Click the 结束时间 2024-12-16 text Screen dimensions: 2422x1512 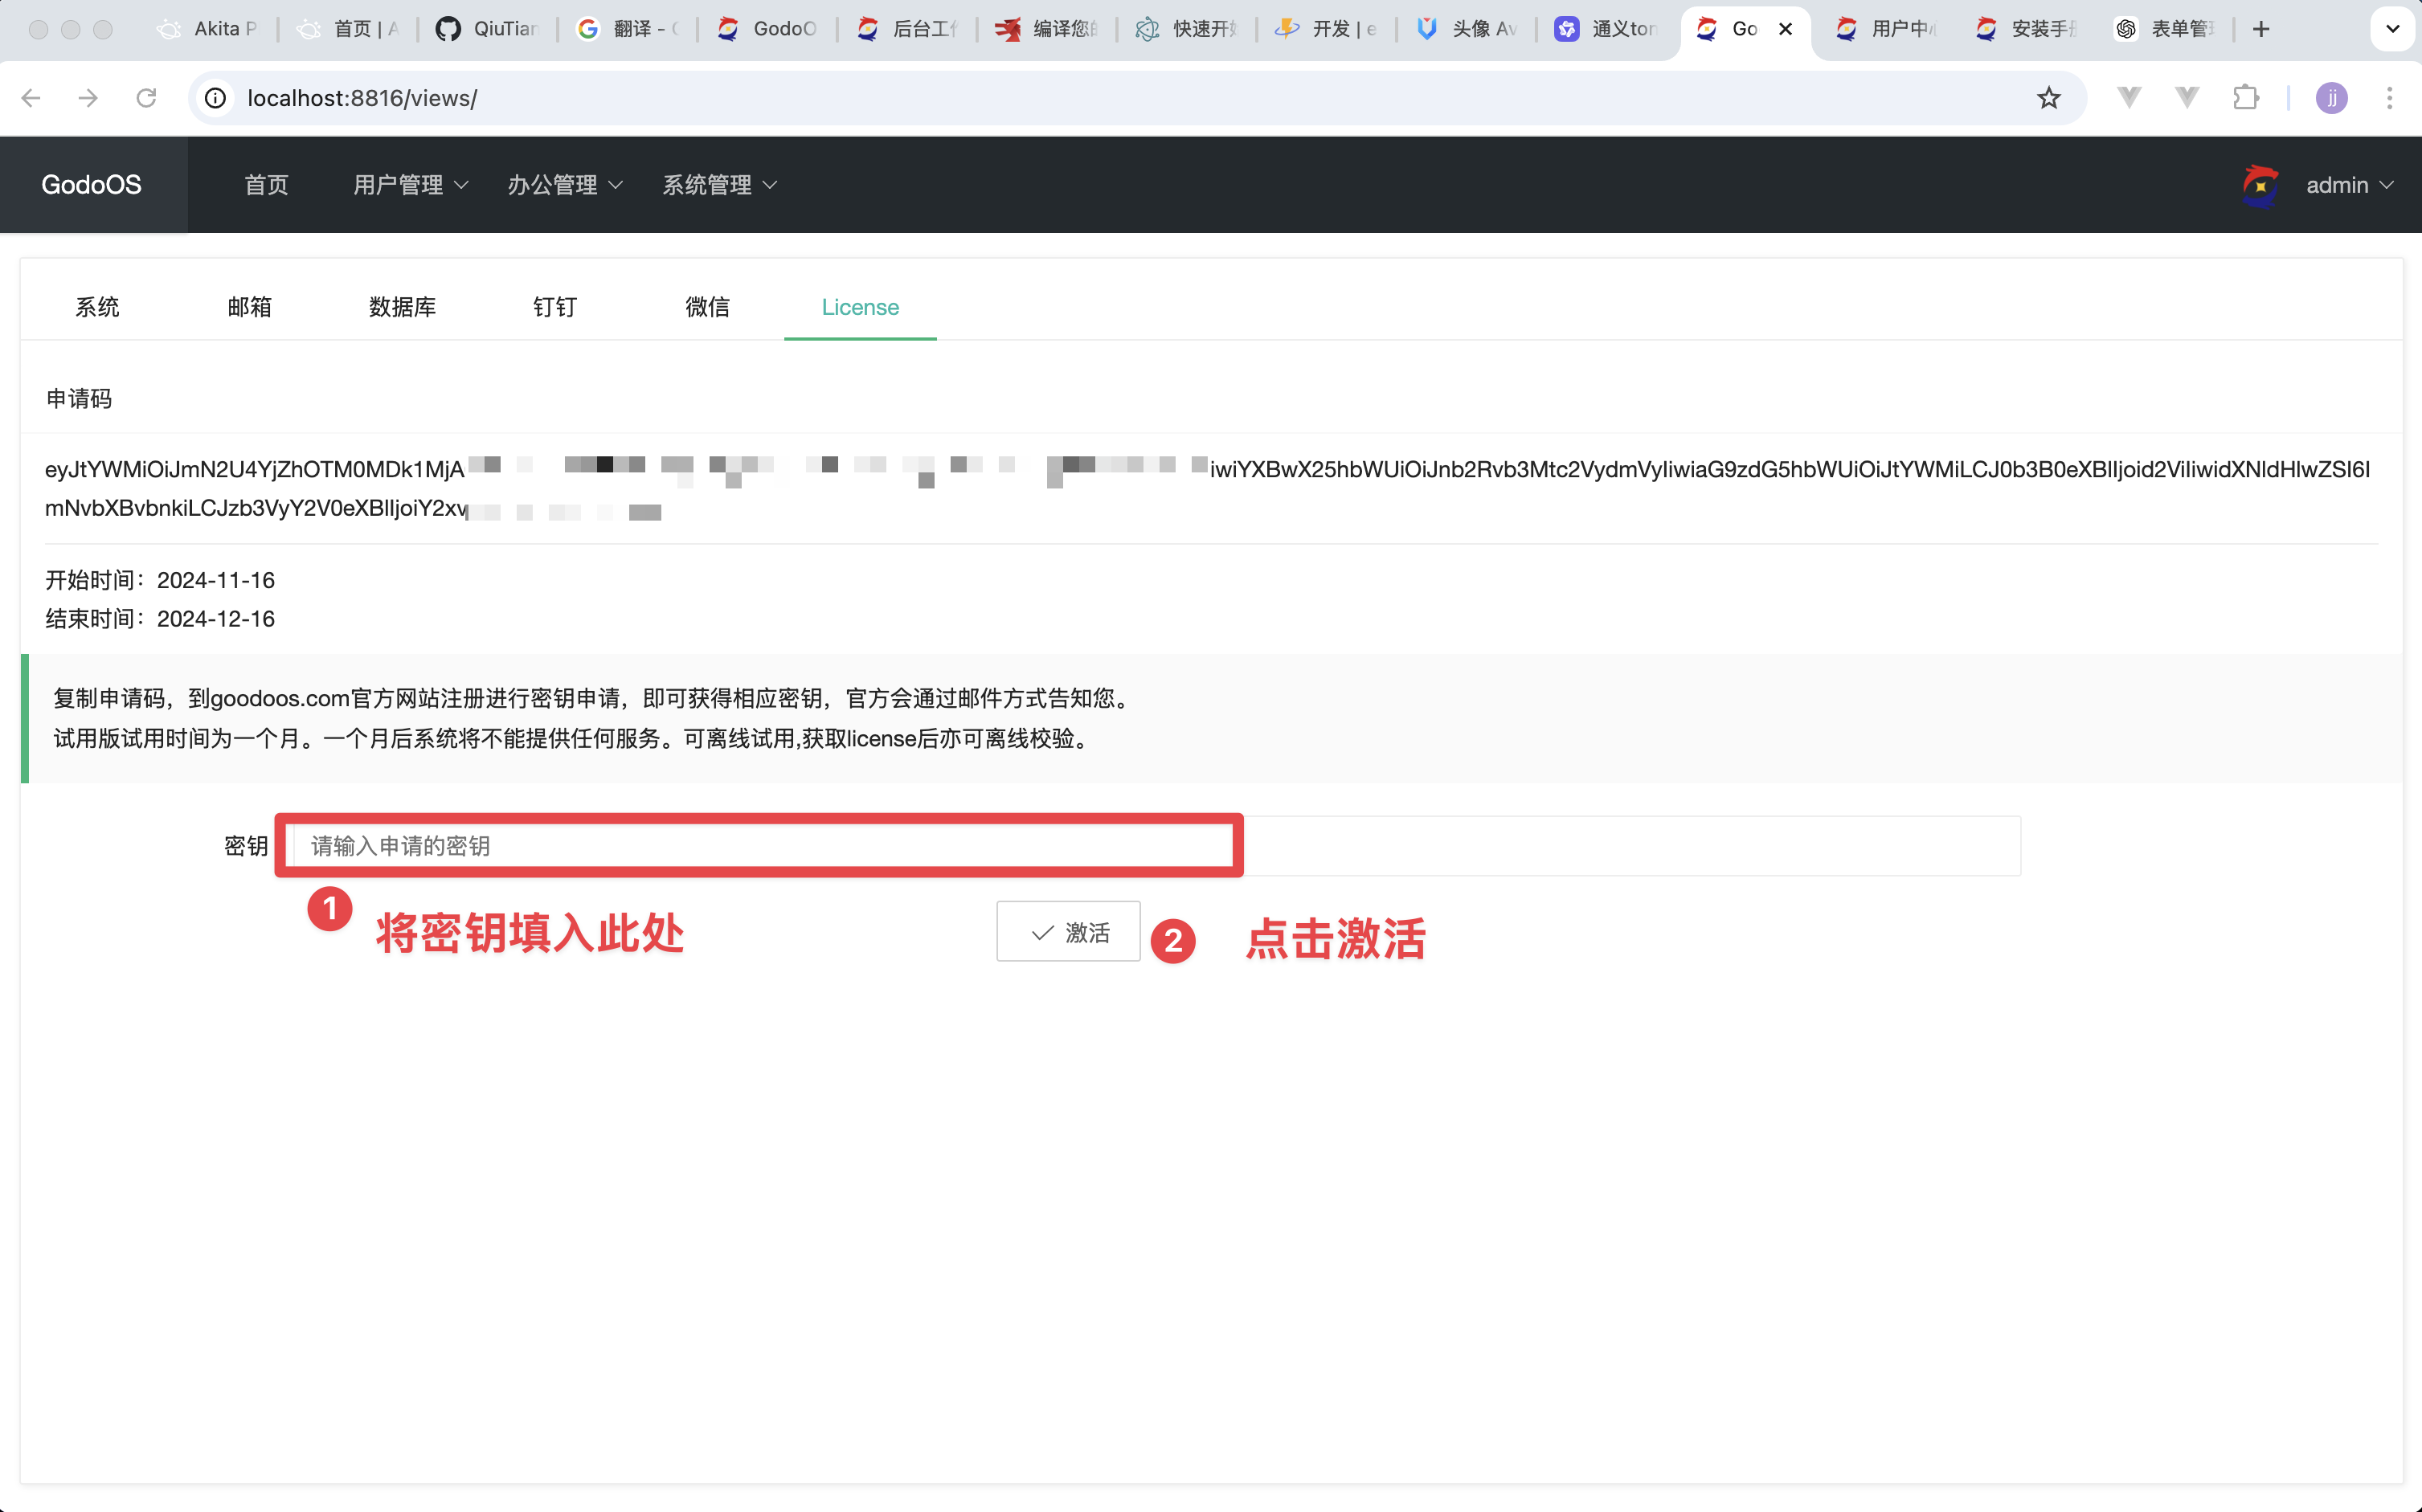160,619
